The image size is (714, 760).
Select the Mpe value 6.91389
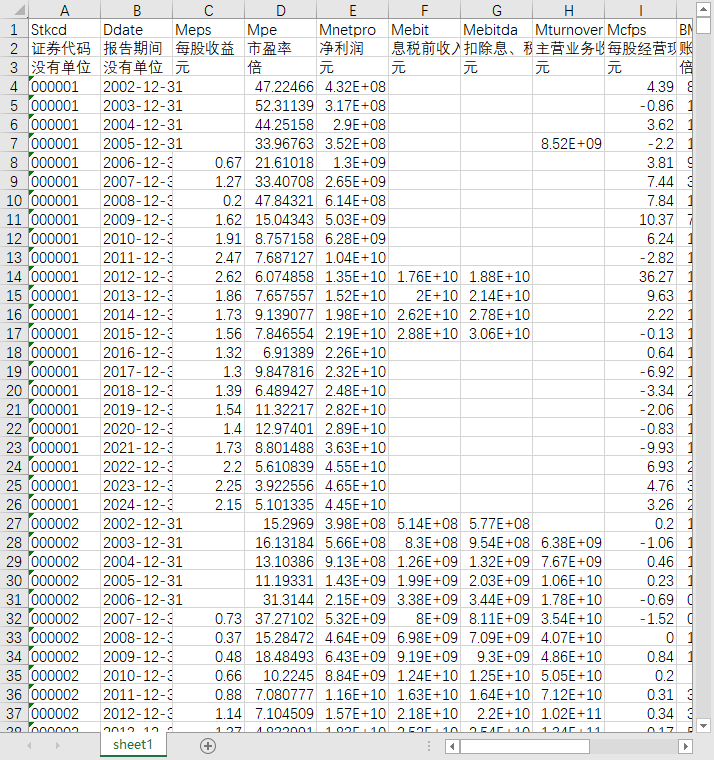pyautogui.click(x=281, y=353)
